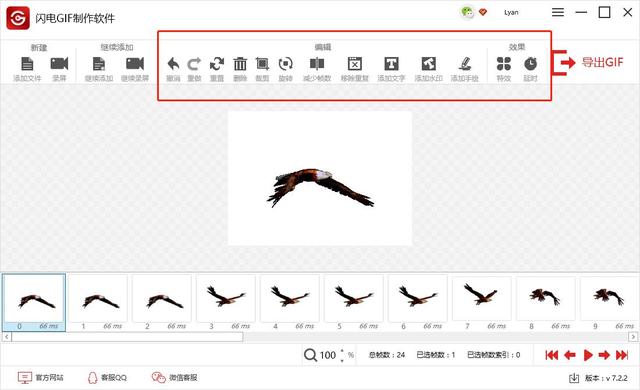
Task: Click the Delete (删除) trash icon
Action: [x=240, y=64]
